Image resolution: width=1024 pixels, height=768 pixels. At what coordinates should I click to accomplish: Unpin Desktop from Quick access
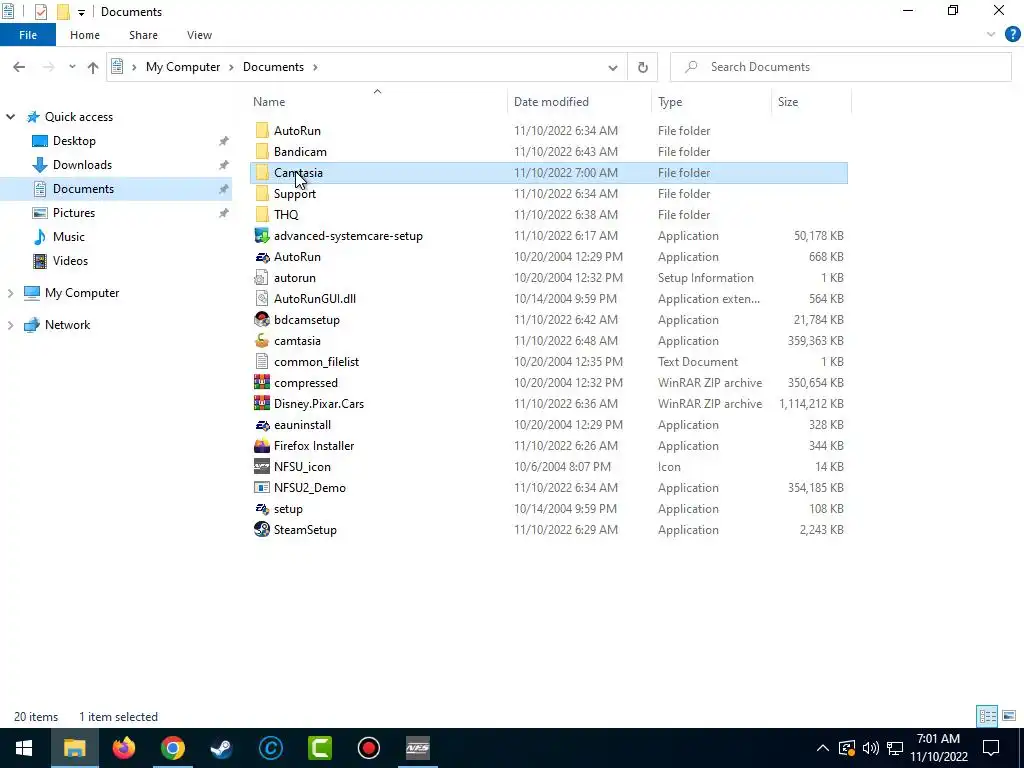[223, 141]
